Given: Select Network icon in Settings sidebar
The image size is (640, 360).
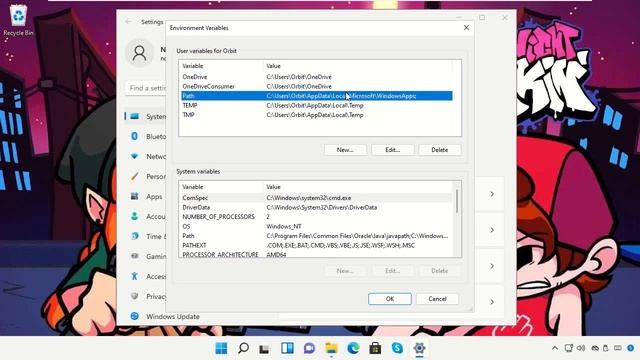Looking at the screenshot, I should pos(134,156).
